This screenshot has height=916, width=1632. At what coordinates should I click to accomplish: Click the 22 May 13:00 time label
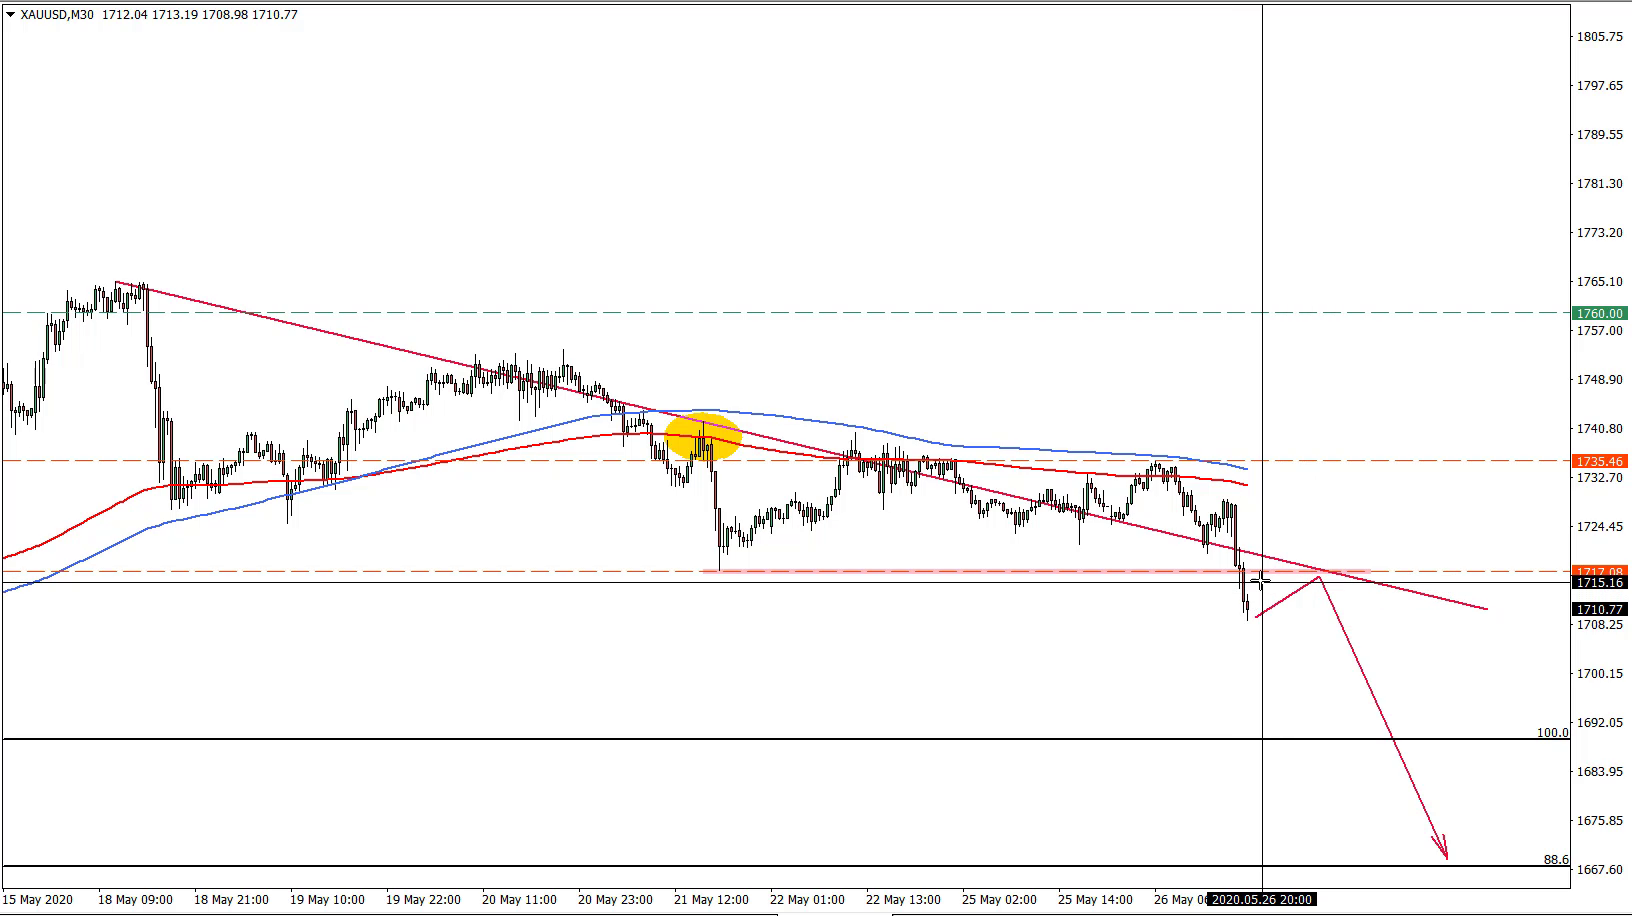coord(903,900)
